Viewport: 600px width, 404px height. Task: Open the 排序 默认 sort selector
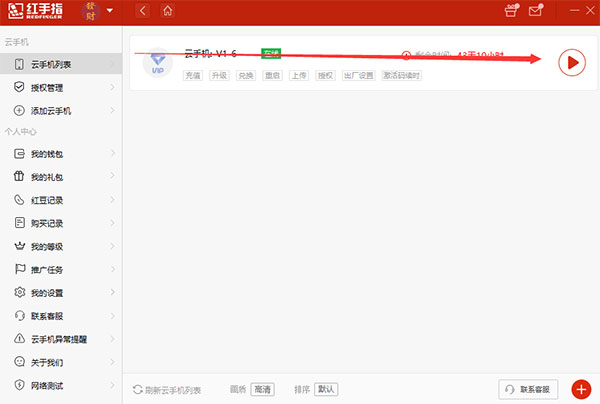(x=326, y=389)
